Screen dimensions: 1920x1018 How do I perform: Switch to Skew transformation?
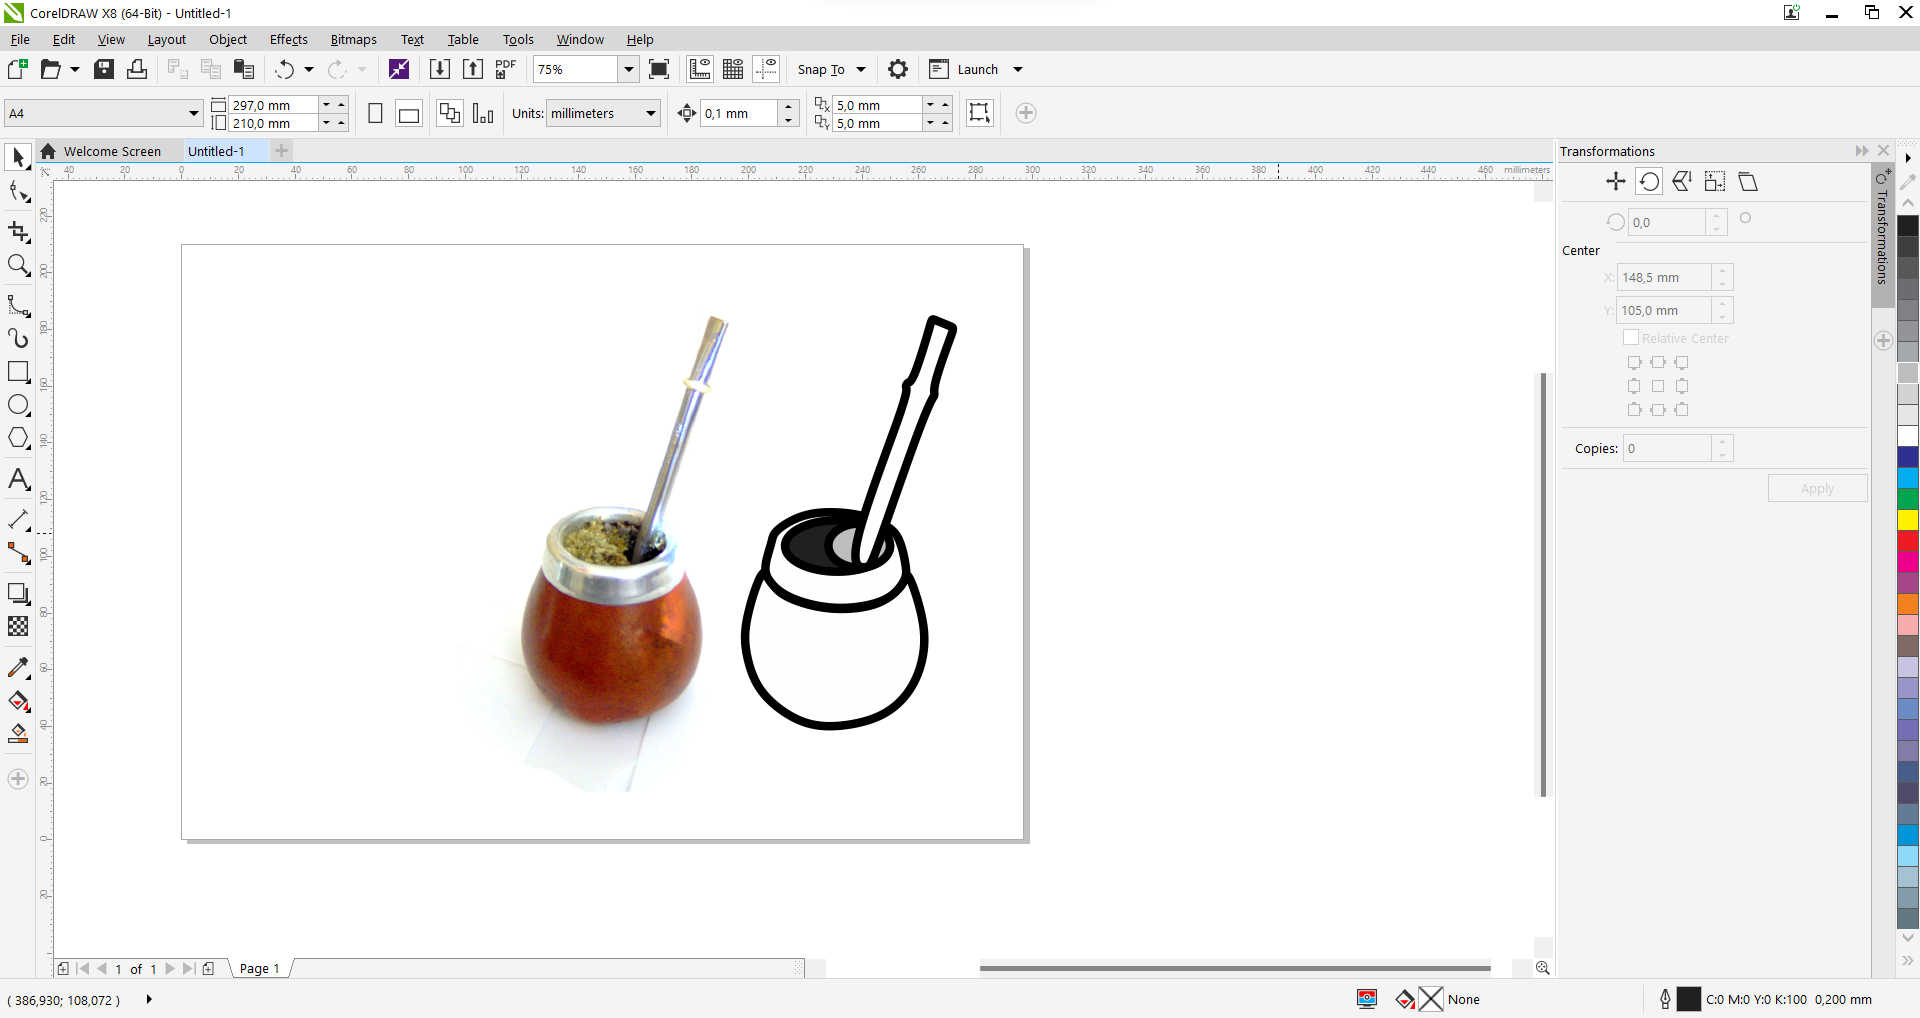point(1748,181)
